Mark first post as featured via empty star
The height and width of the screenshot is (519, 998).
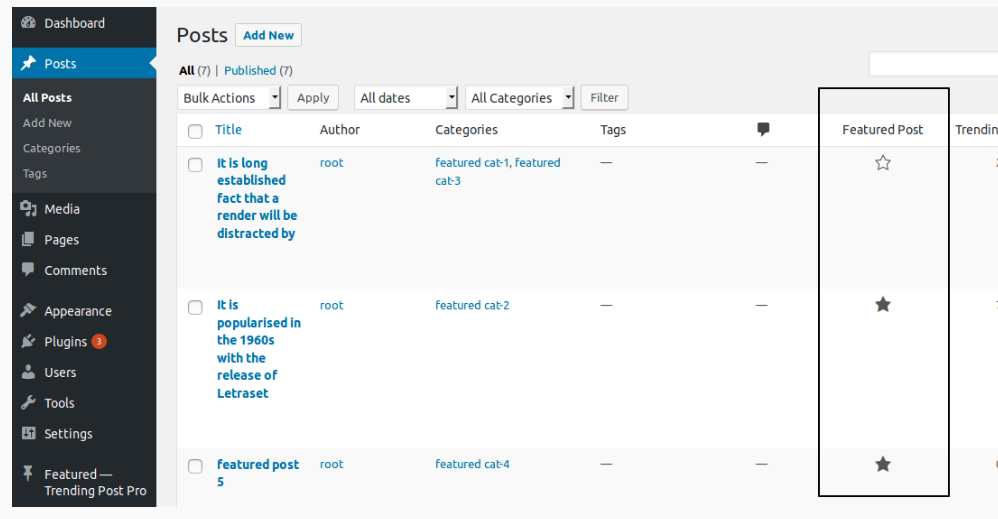[x=883, y=162]
